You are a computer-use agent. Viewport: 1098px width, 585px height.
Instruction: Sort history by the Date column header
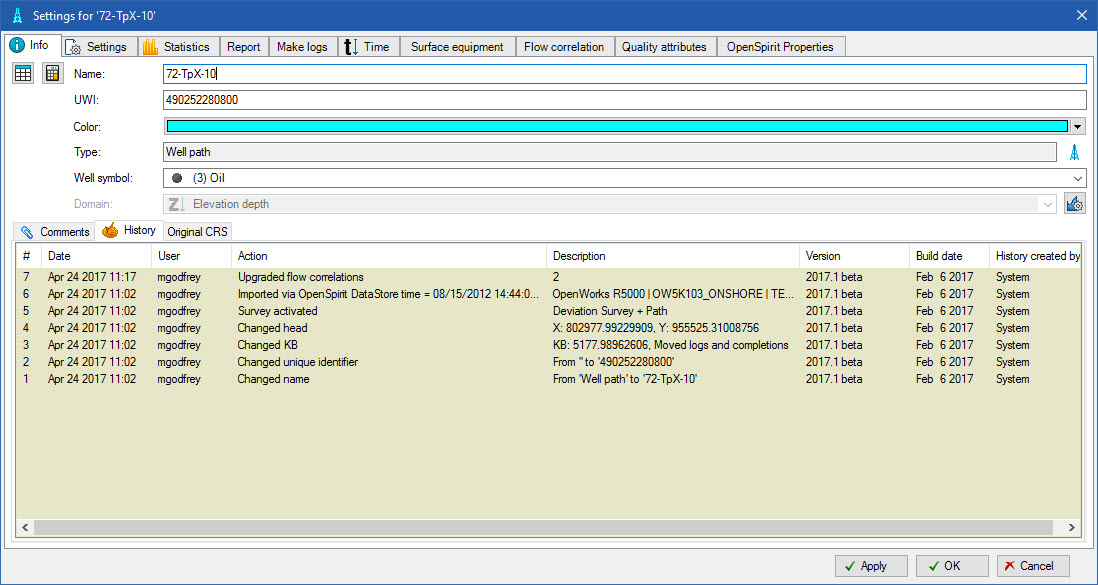[96, 256]
